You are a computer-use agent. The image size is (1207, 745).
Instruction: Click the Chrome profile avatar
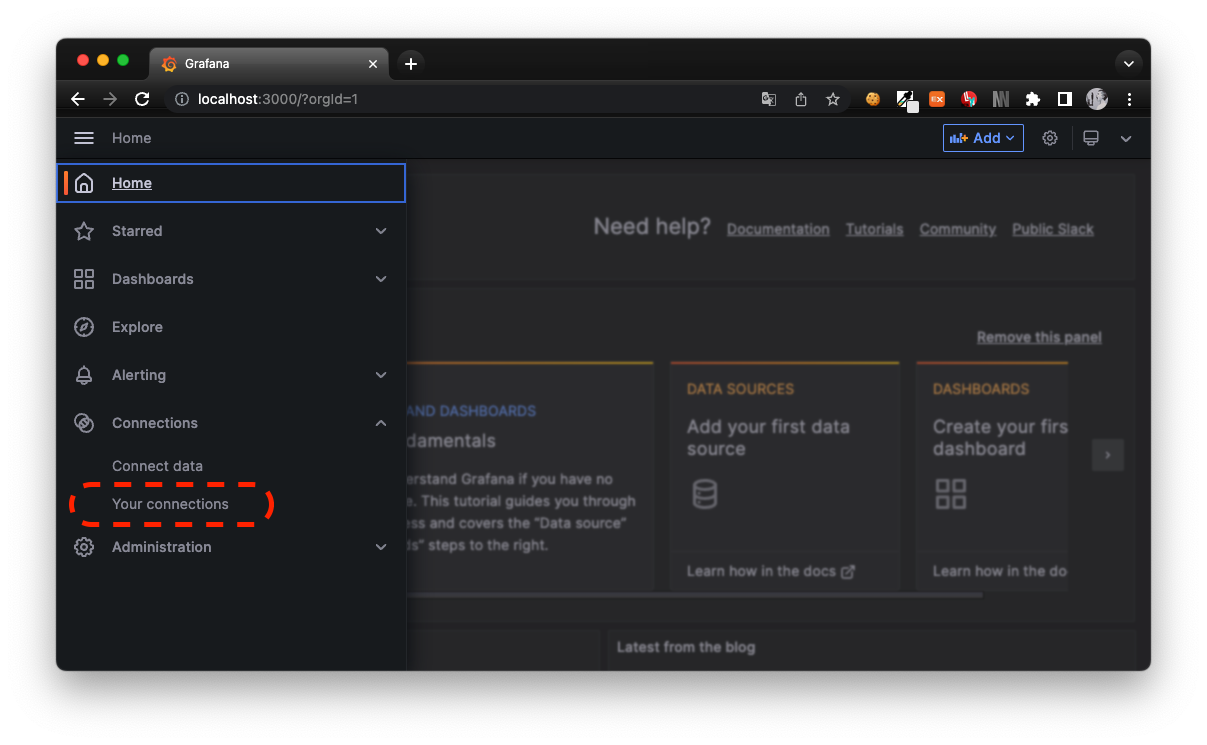pyautogui.click(x=1097, y=99)
